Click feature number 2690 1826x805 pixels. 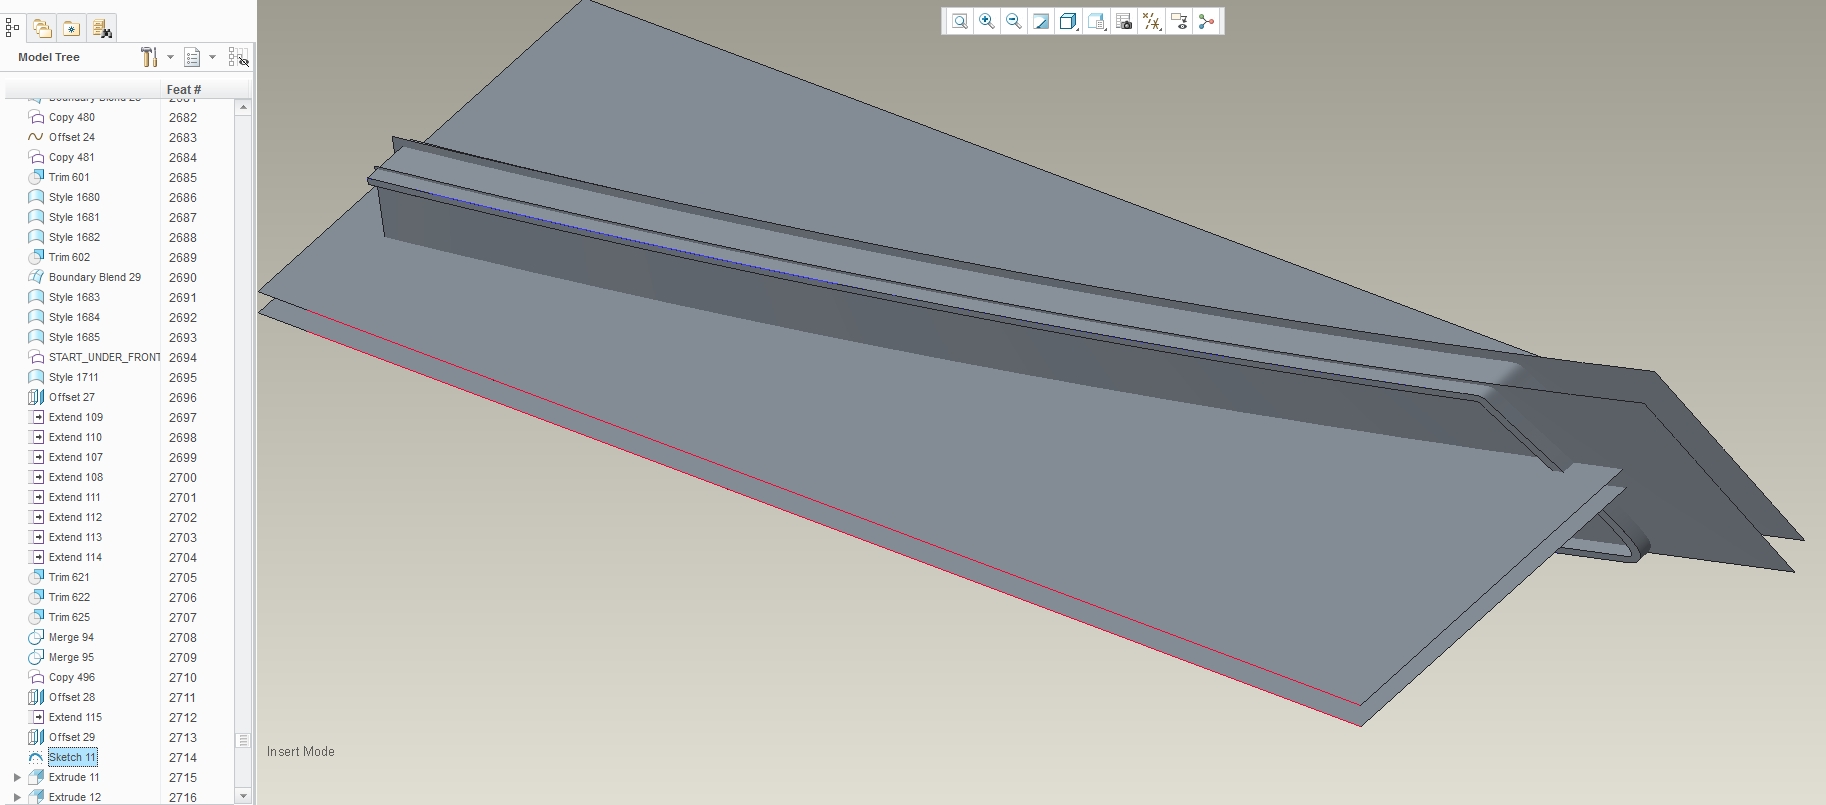[183, 278]
